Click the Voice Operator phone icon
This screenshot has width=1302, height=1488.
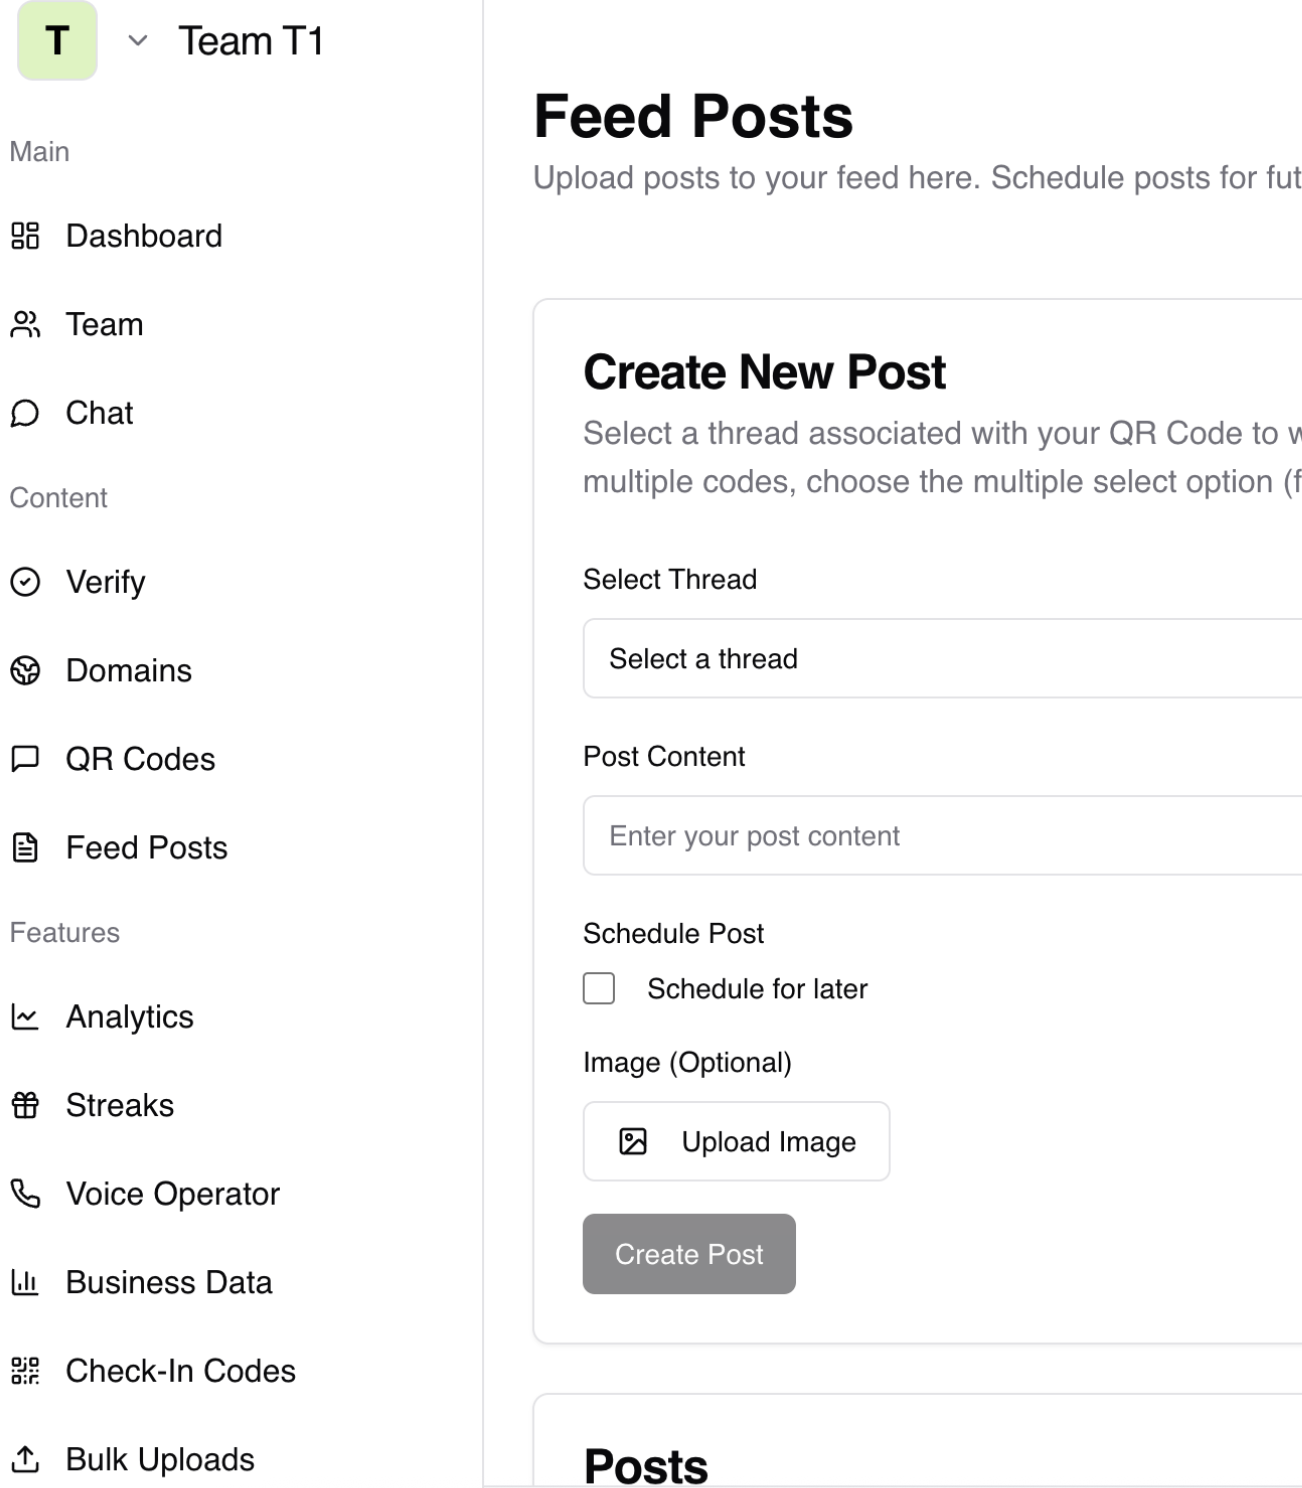click(x=25, y=1193)
